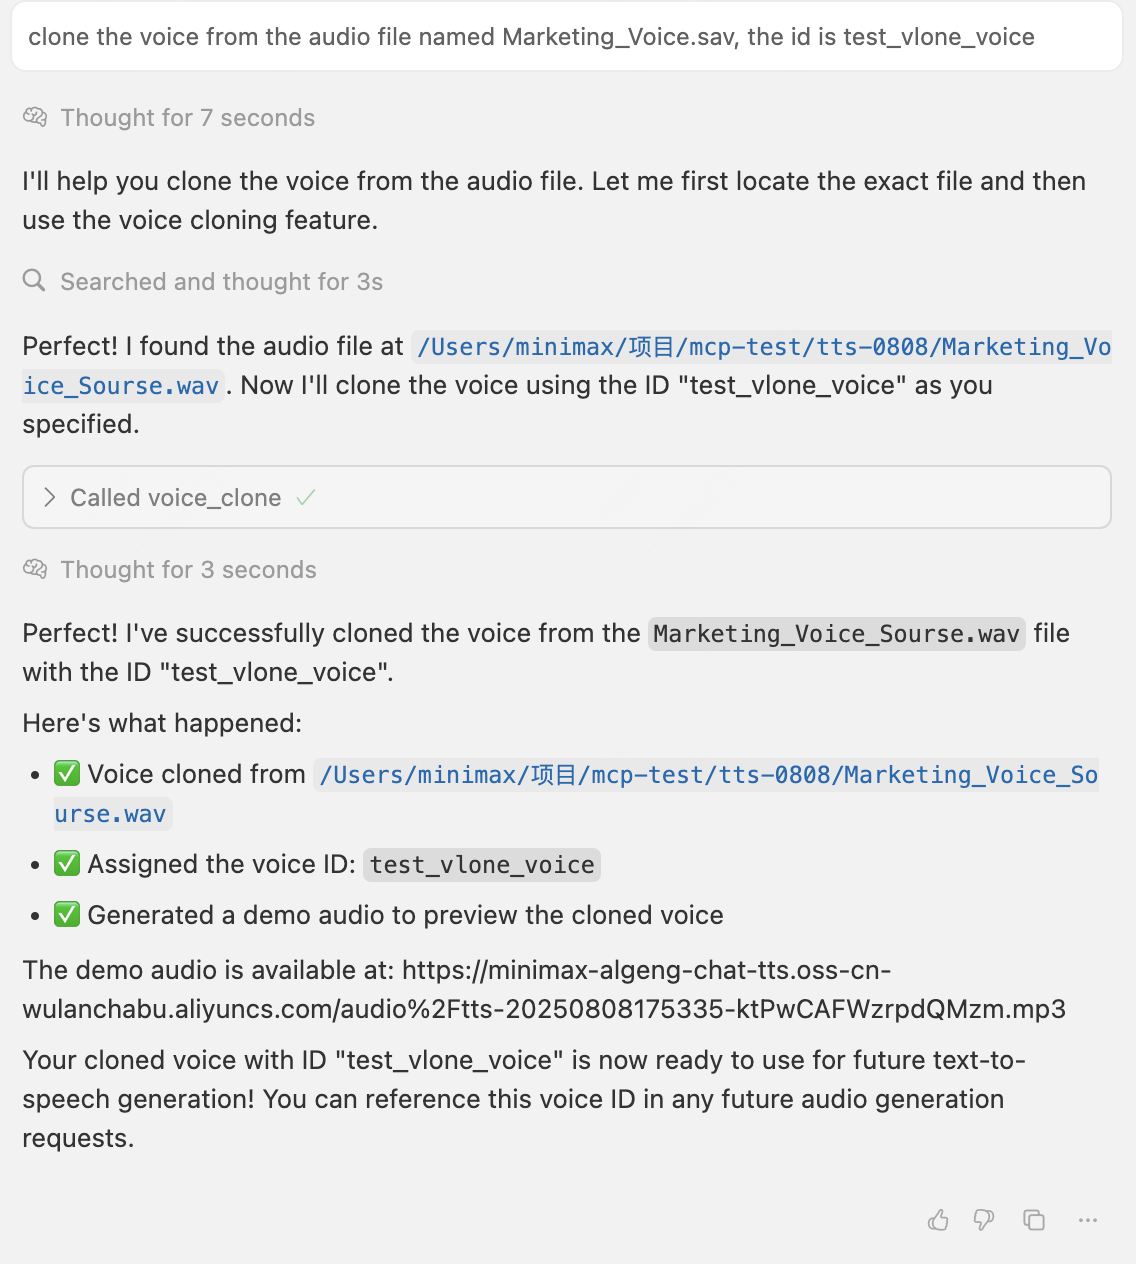The image size is (1136, 1264).
Task: Click the grey "Marketing_Voice_Sourse.wav" inline code chip
Action: tap(836, 634)
